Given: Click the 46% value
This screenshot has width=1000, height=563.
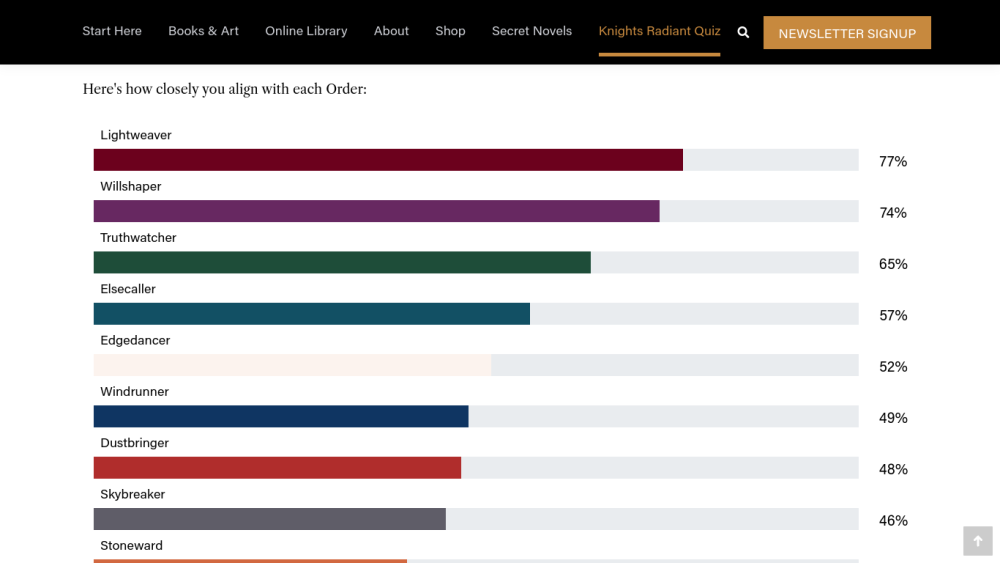Looking at the screenshot, I should [893, 521].
